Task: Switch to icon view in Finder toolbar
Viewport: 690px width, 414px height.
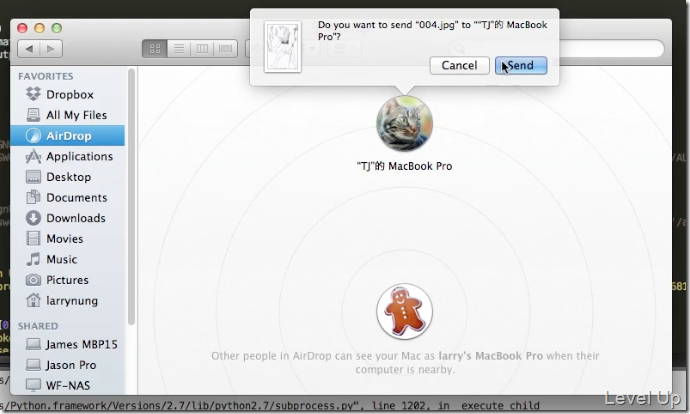Action: click(x=155, y=48)
